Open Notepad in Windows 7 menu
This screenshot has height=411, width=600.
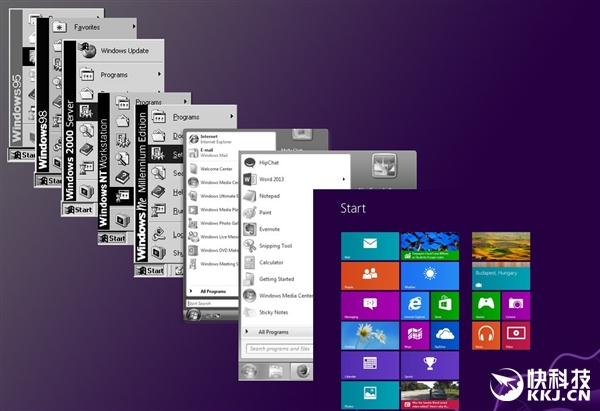point(277,196)
